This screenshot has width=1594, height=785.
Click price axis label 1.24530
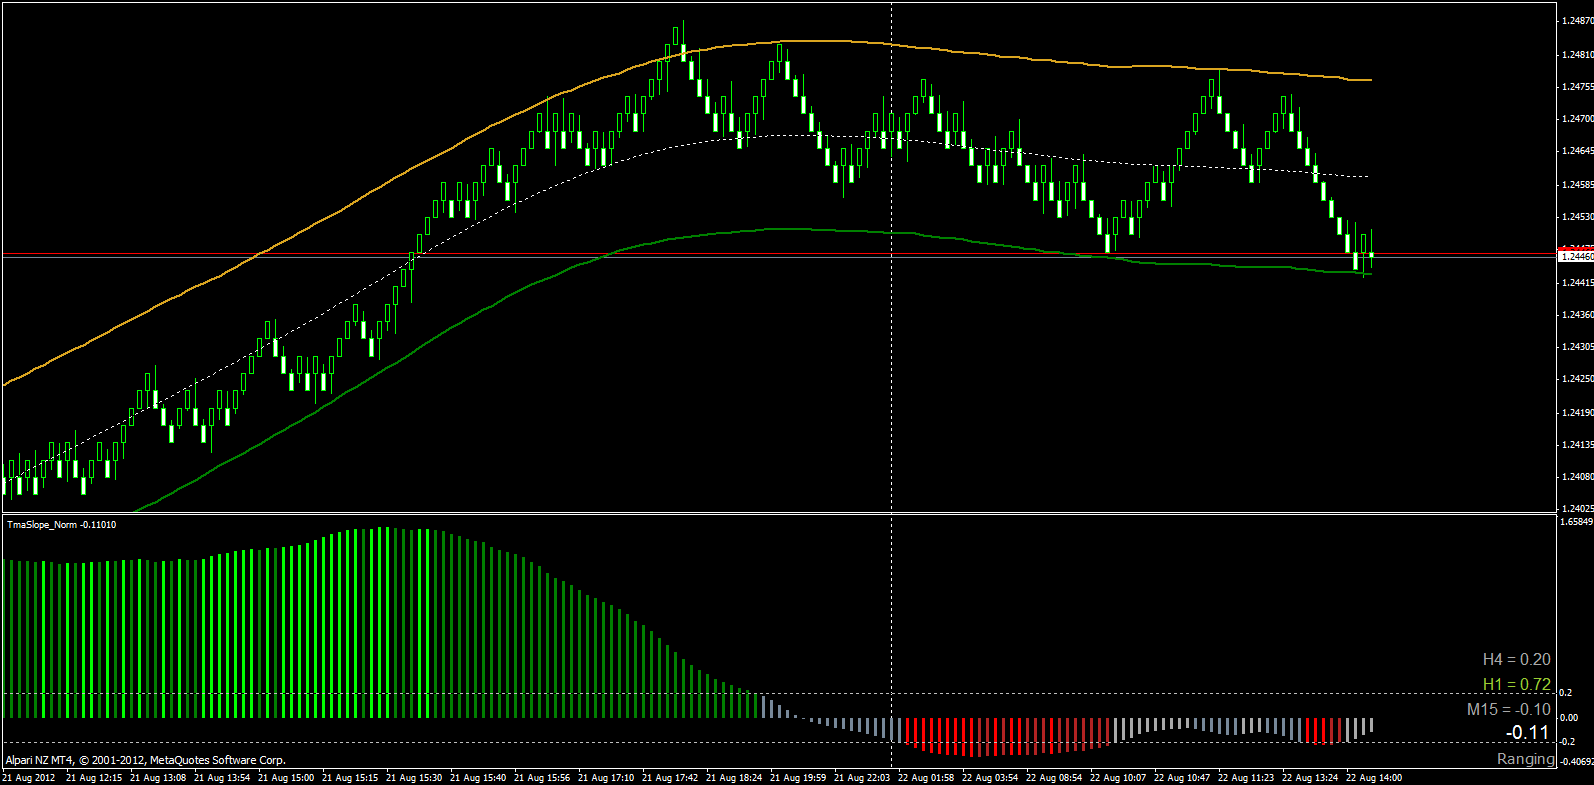coord(1577,216)
